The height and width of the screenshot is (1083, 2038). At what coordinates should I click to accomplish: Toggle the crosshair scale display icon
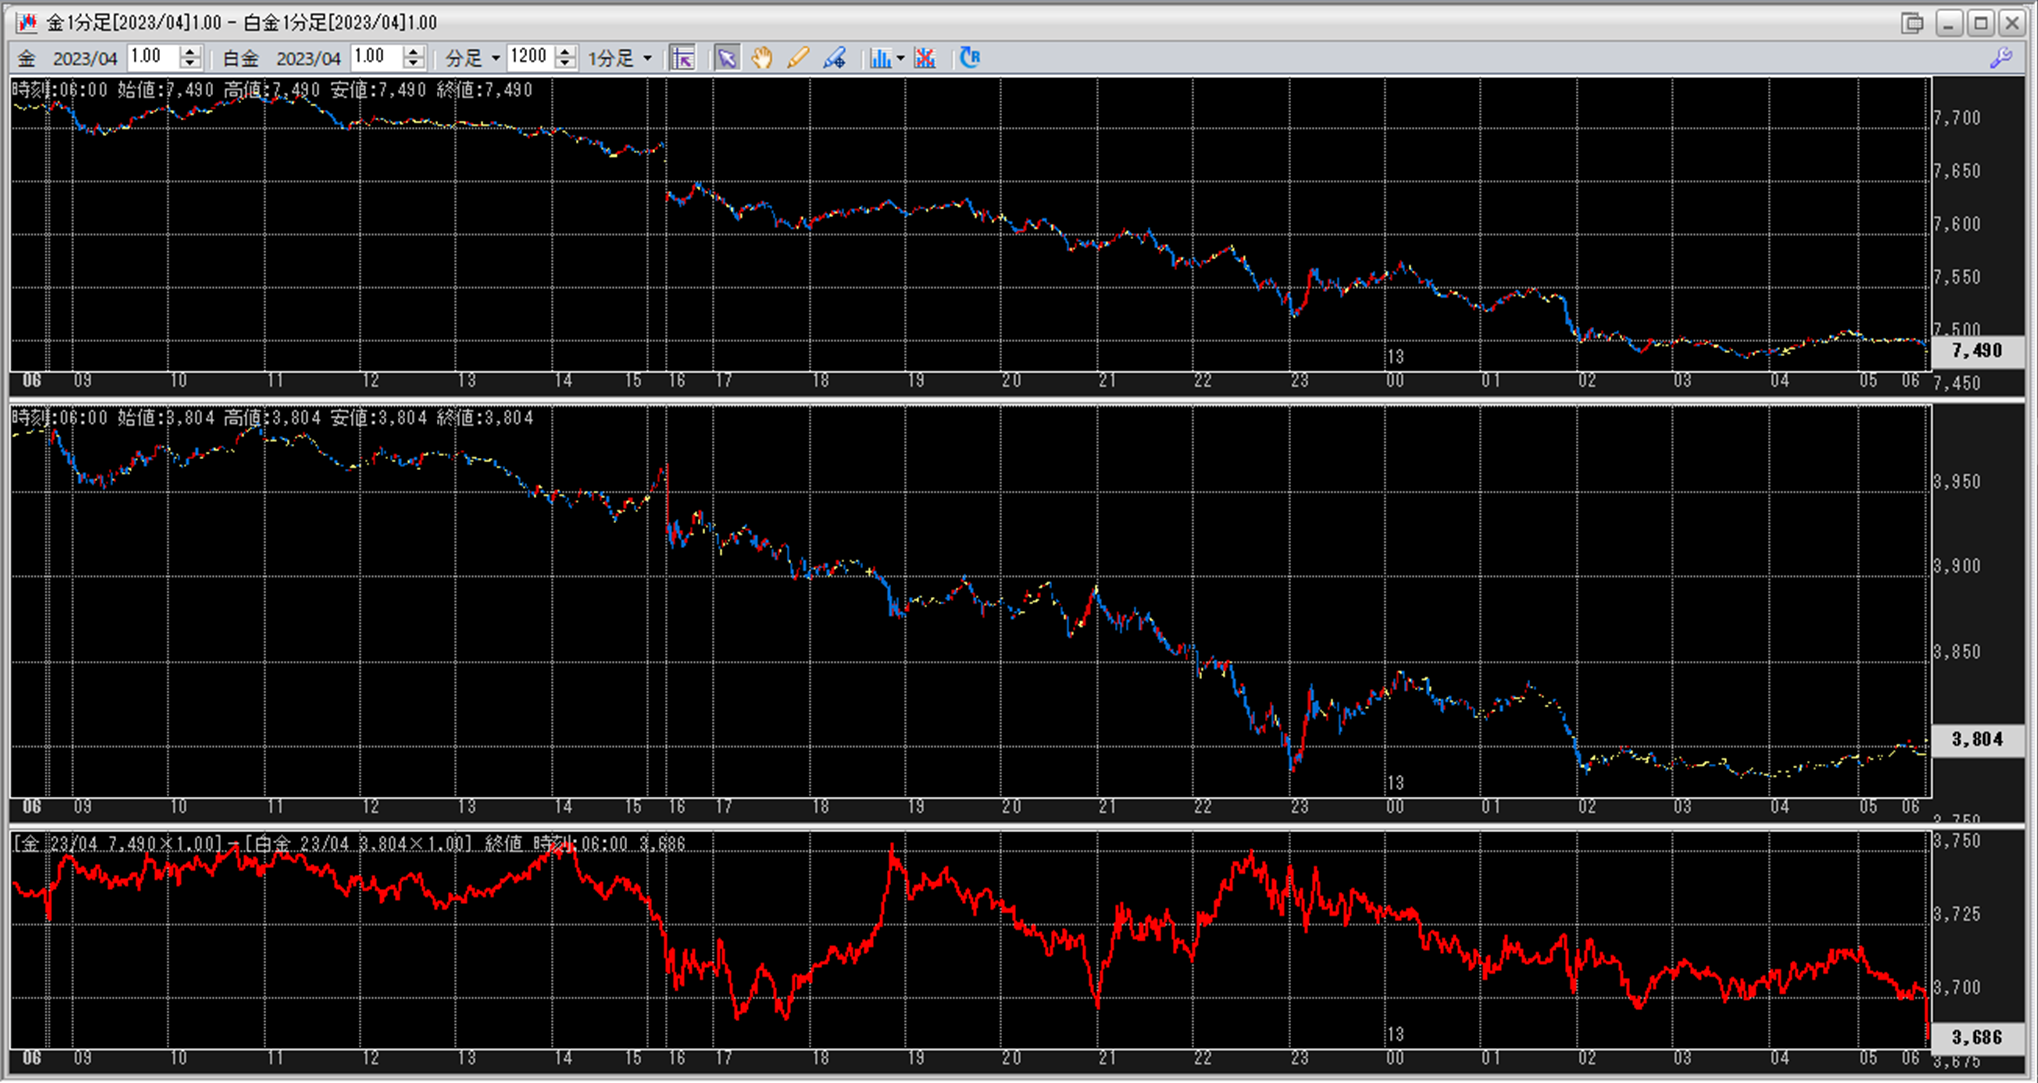683,58
